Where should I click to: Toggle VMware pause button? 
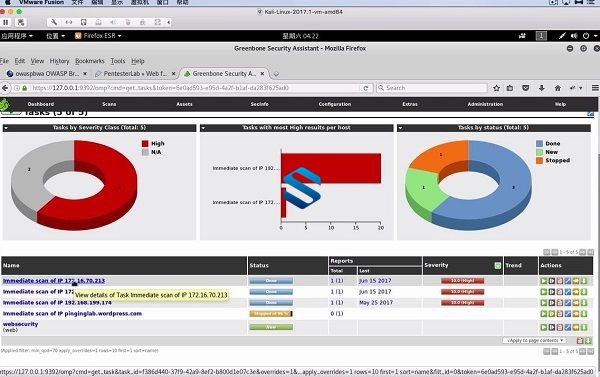(x=5, y=22)
